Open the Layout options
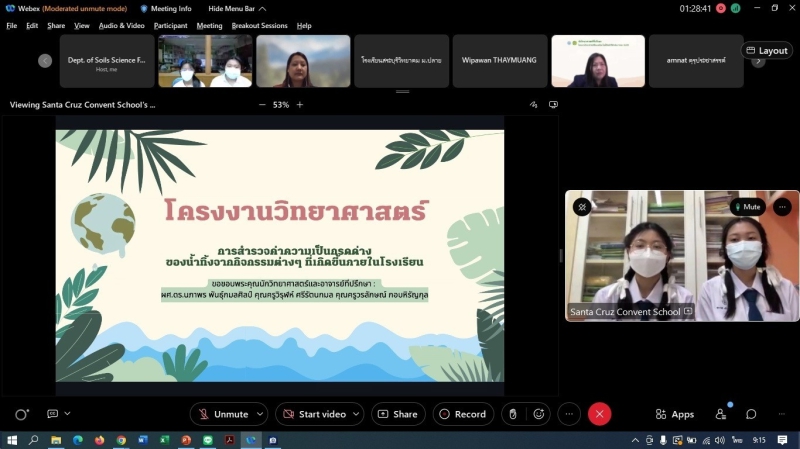The image size is (800, 449). click(x=766, y=50)
